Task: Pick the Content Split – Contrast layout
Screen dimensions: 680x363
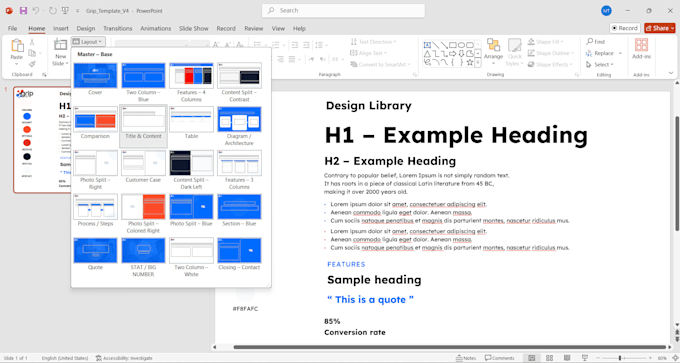Action: tap(239, 83)
